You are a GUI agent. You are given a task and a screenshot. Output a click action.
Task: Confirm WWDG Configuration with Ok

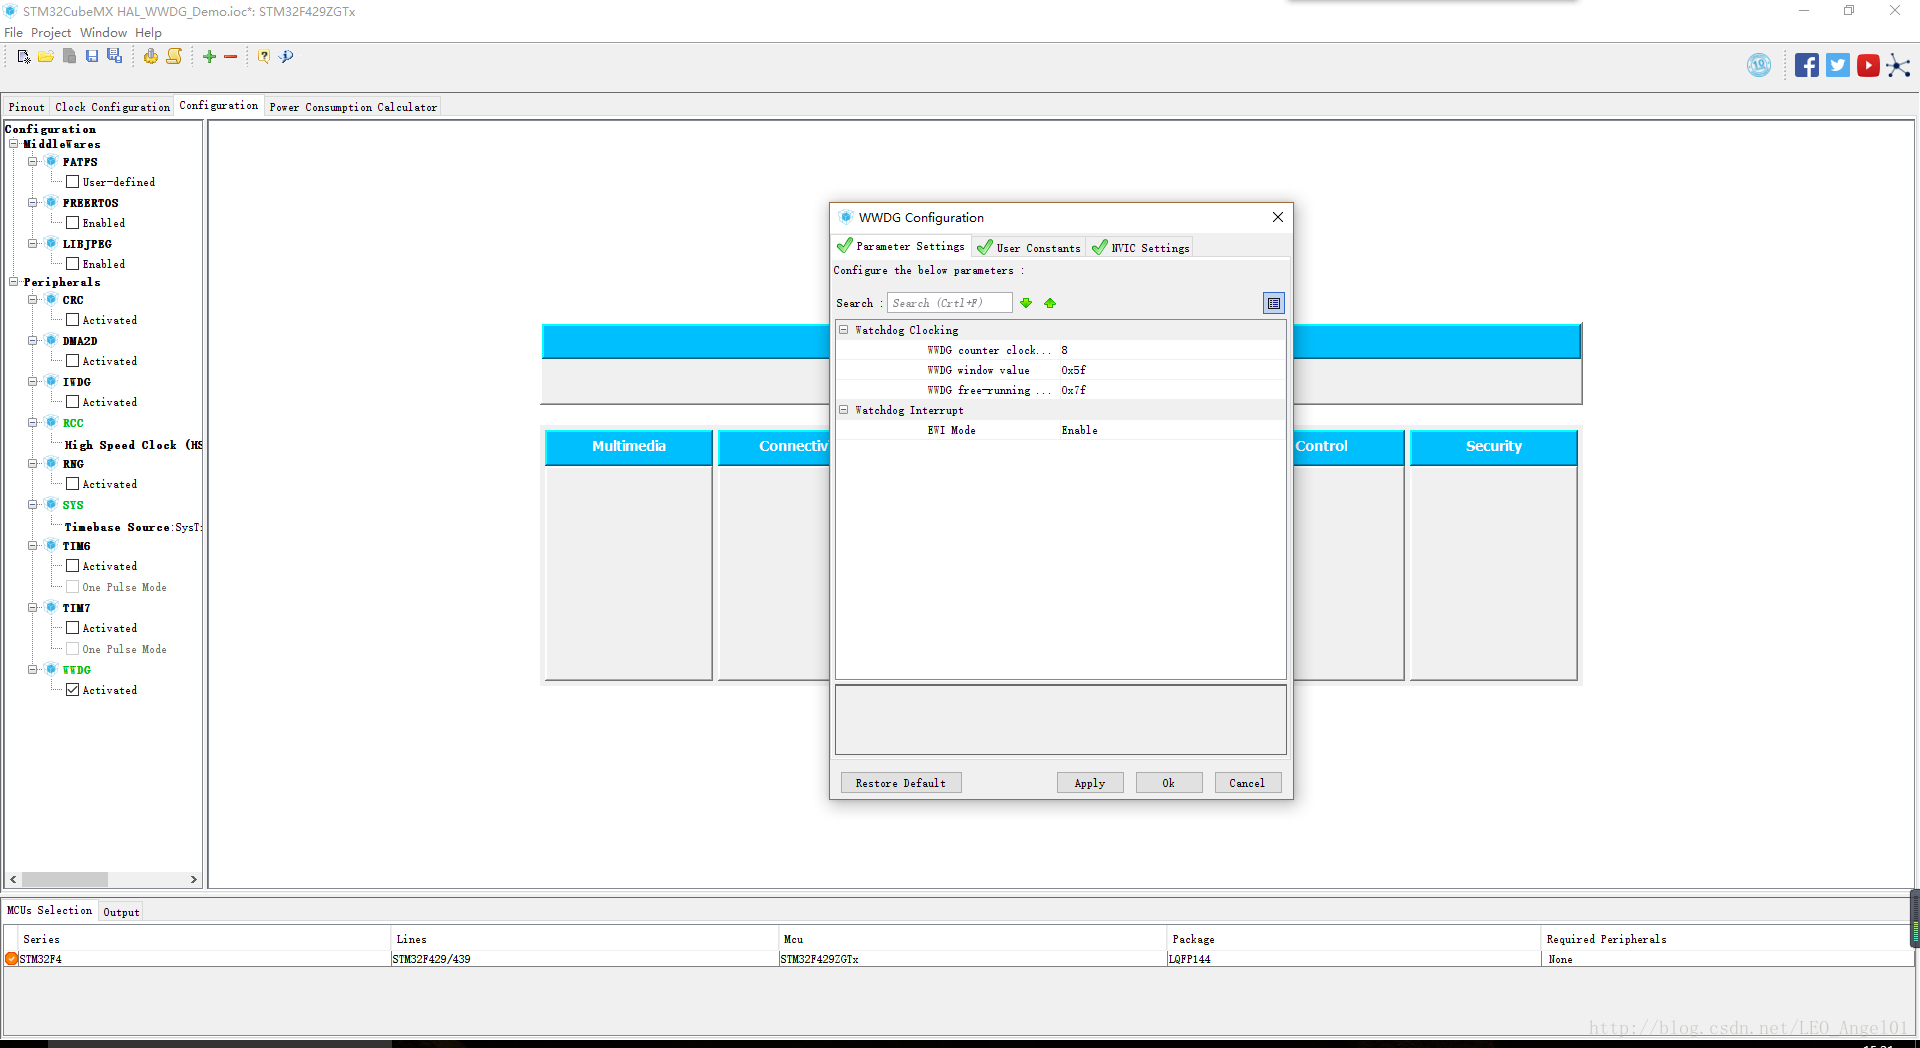[x=1169, y=783]
